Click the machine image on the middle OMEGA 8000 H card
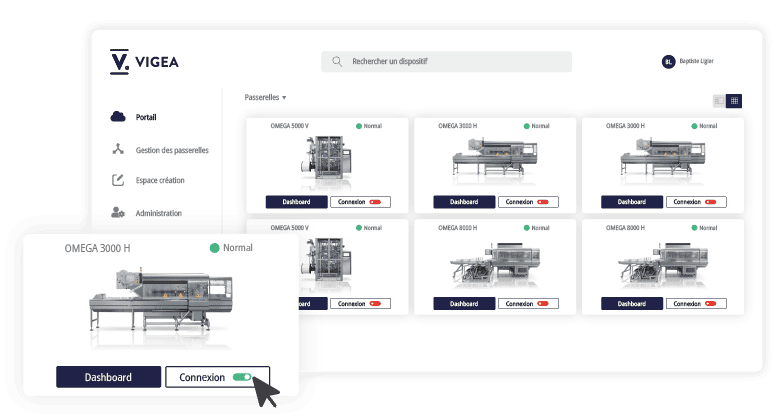 [495, 264]
